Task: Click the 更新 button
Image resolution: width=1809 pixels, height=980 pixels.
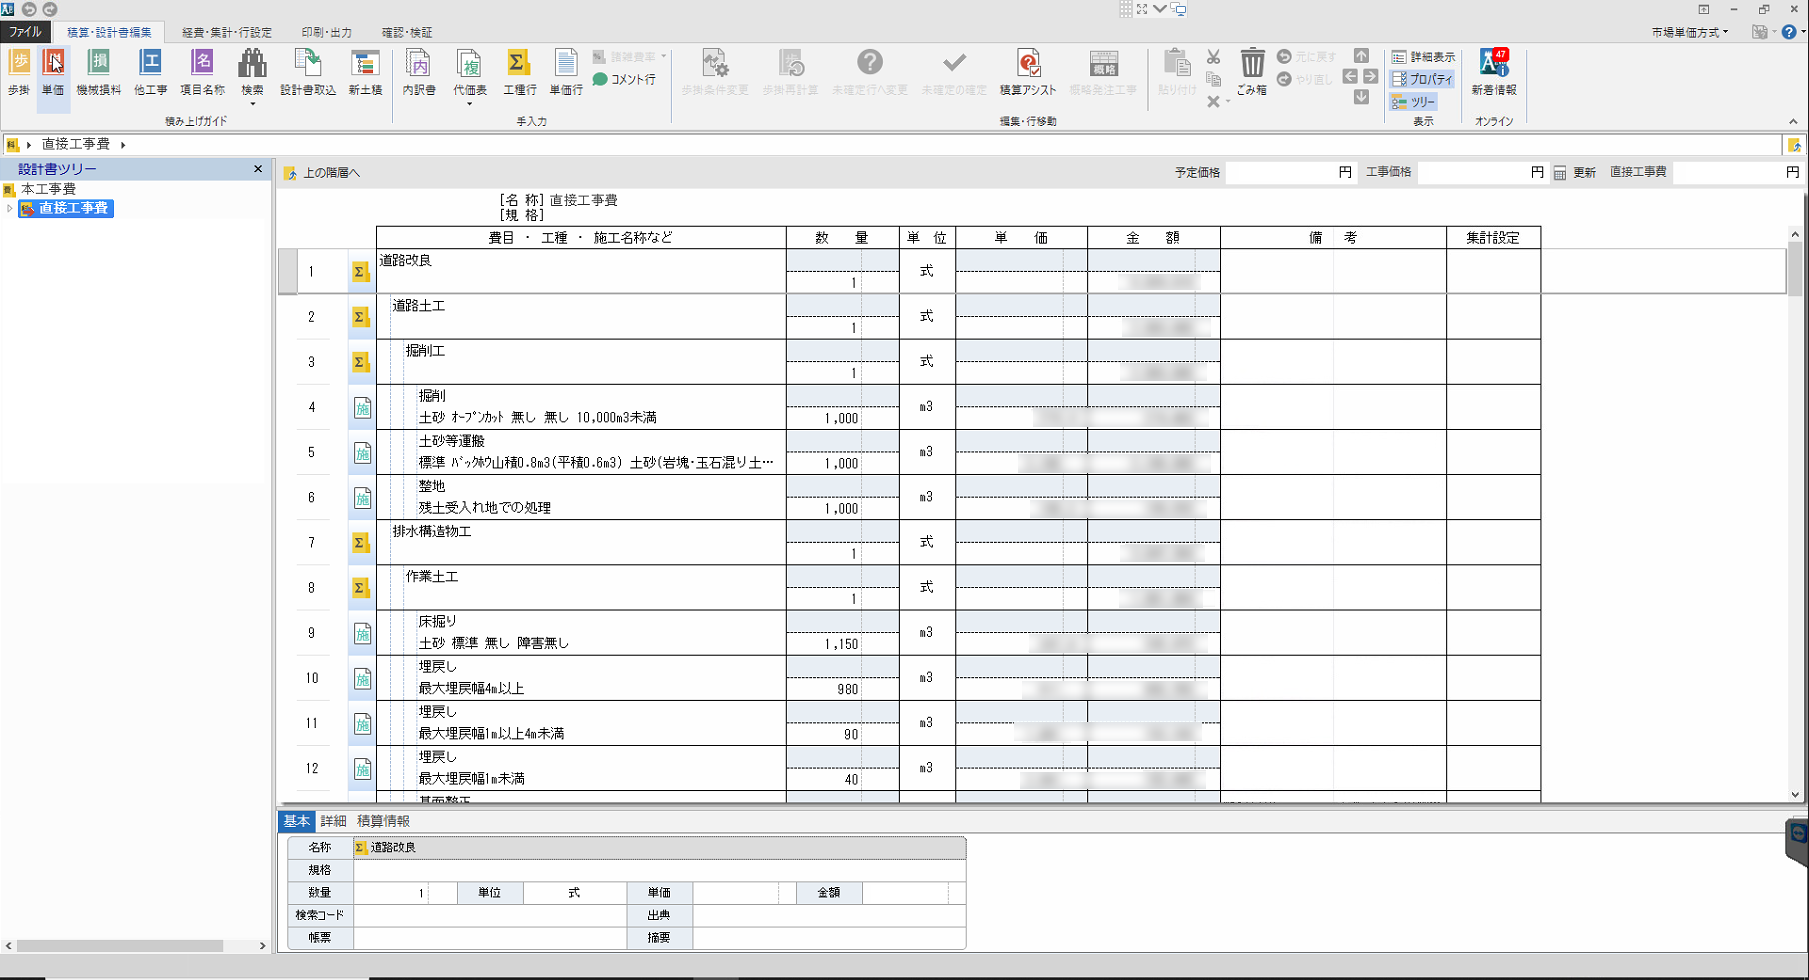Action: [x=1584, y=173]
